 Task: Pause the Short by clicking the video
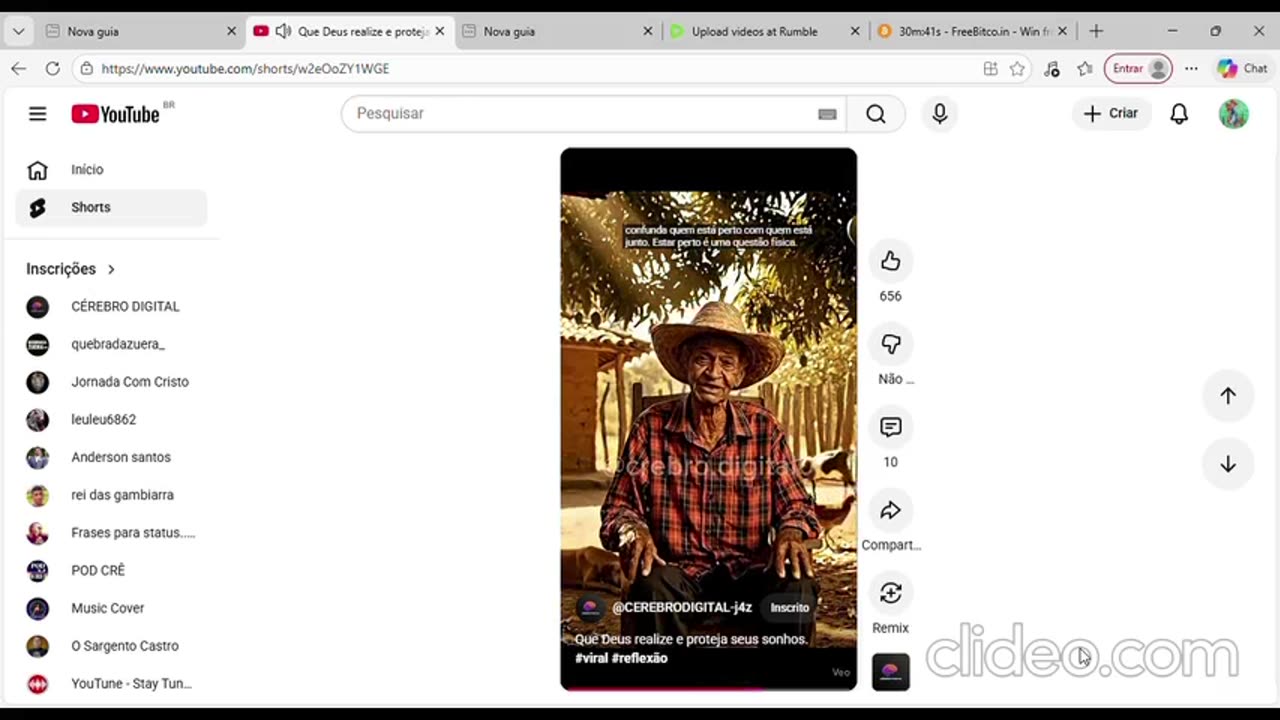coord(708,419)
